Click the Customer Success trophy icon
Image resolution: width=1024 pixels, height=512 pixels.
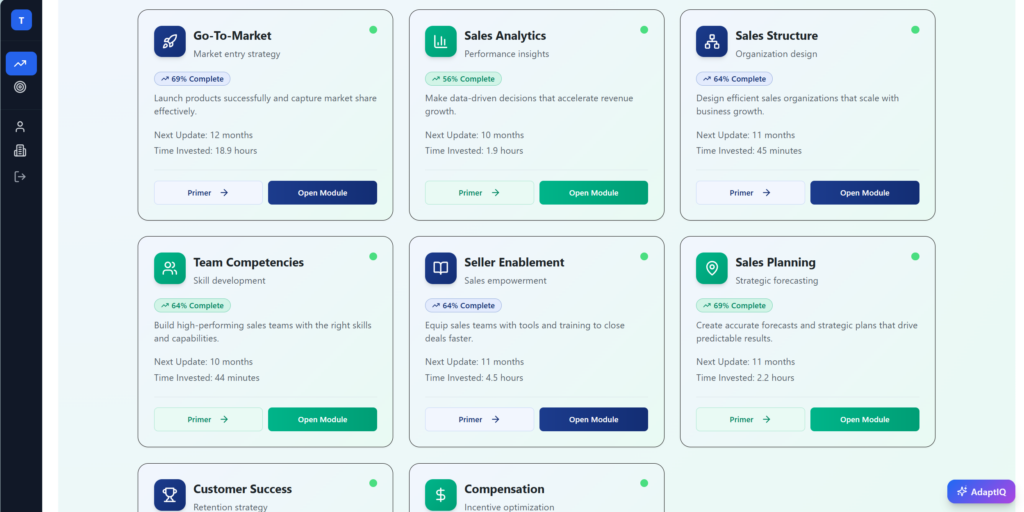click(170, 495)
